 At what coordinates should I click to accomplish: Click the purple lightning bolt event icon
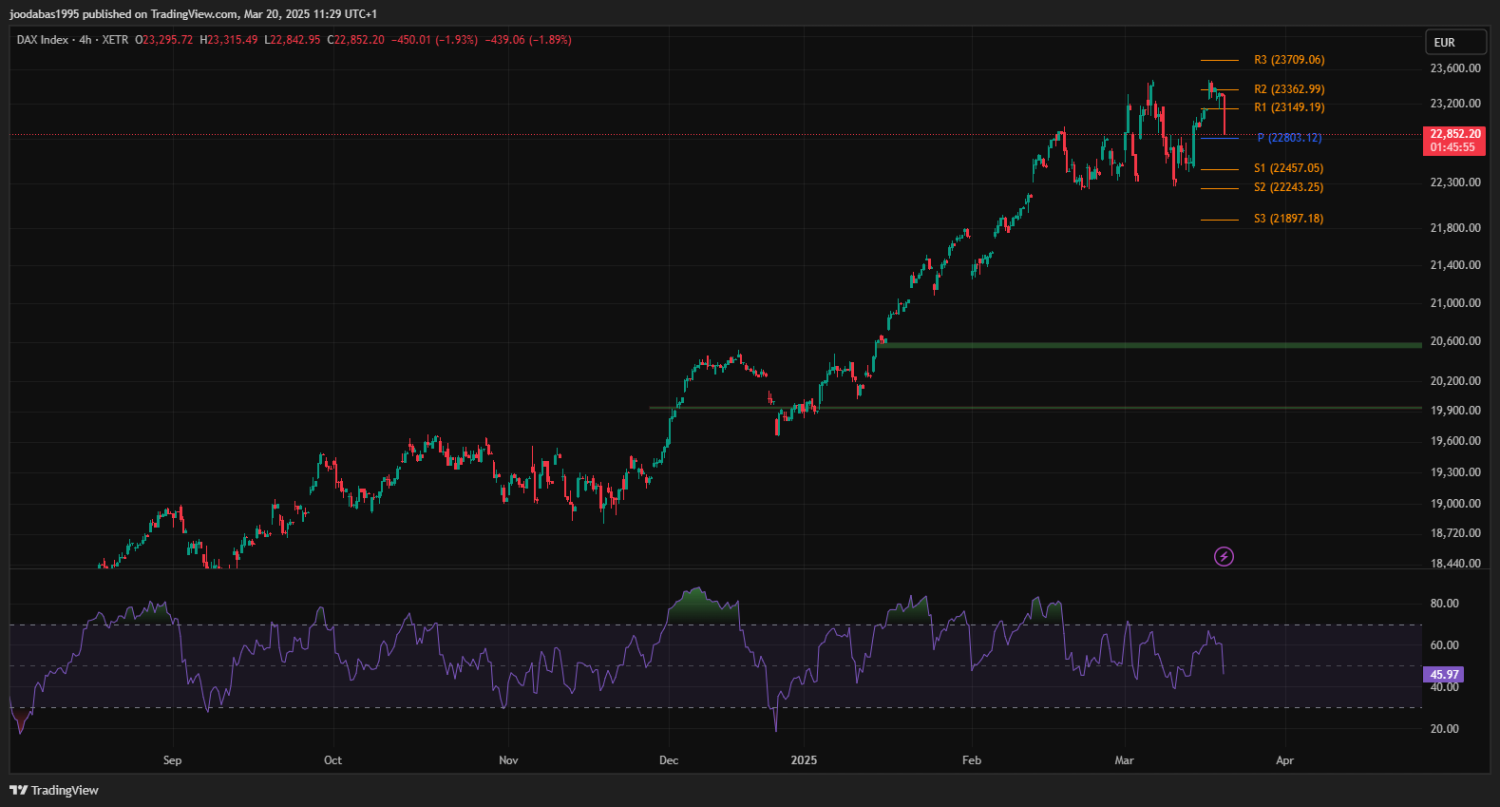pos(1224,556)
